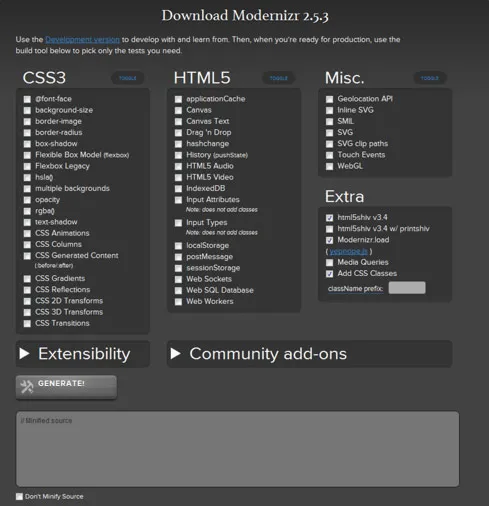Screen dimensions: 489x506
Task: Check Input Attributes option
Action: 178,200
